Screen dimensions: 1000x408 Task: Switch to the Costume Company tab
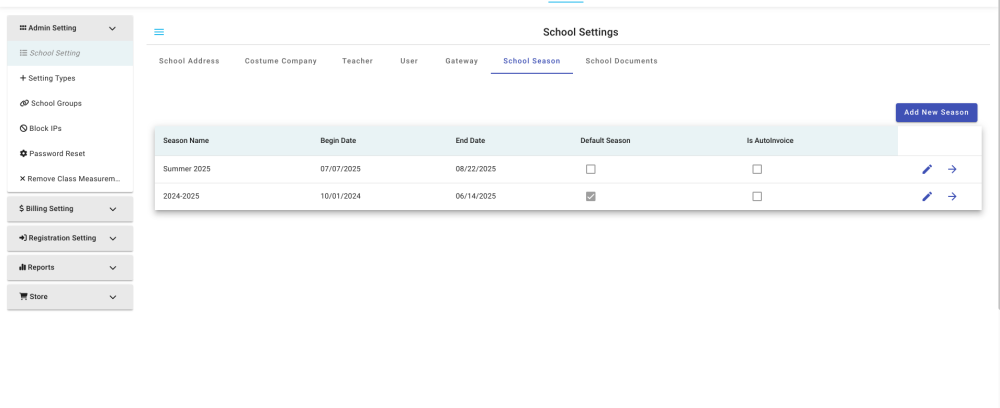pyautogui.click(x=281, y=61)
